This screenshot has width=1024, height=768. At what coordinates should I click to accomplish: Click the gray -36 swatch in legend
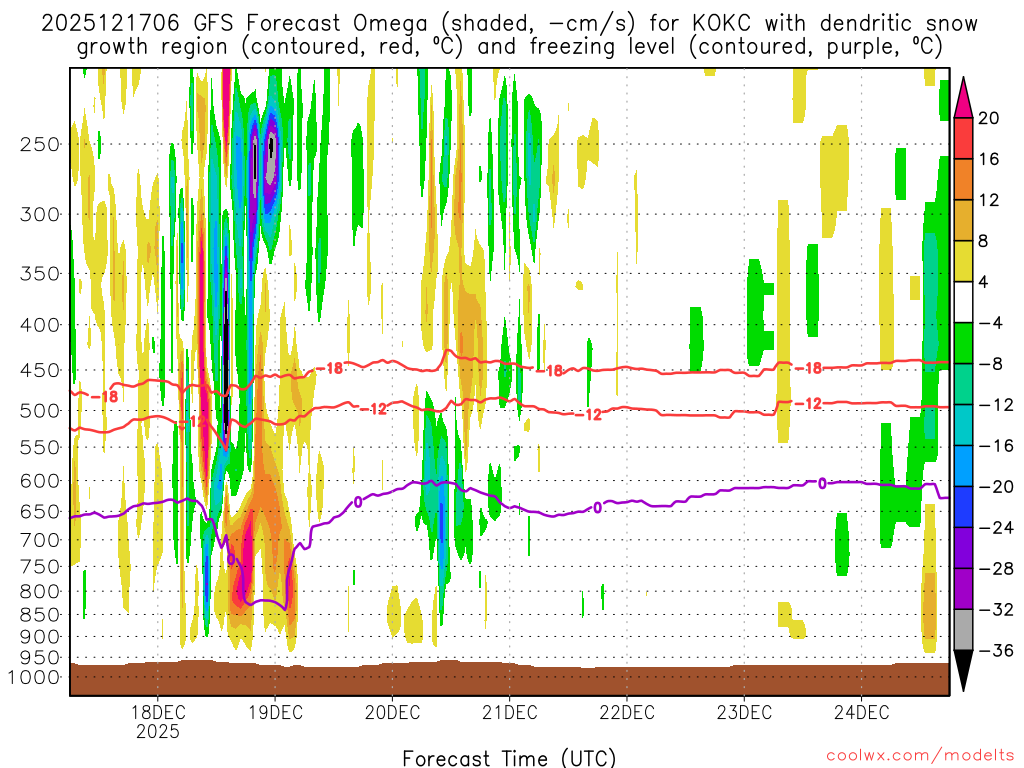[x=963, y=630]
